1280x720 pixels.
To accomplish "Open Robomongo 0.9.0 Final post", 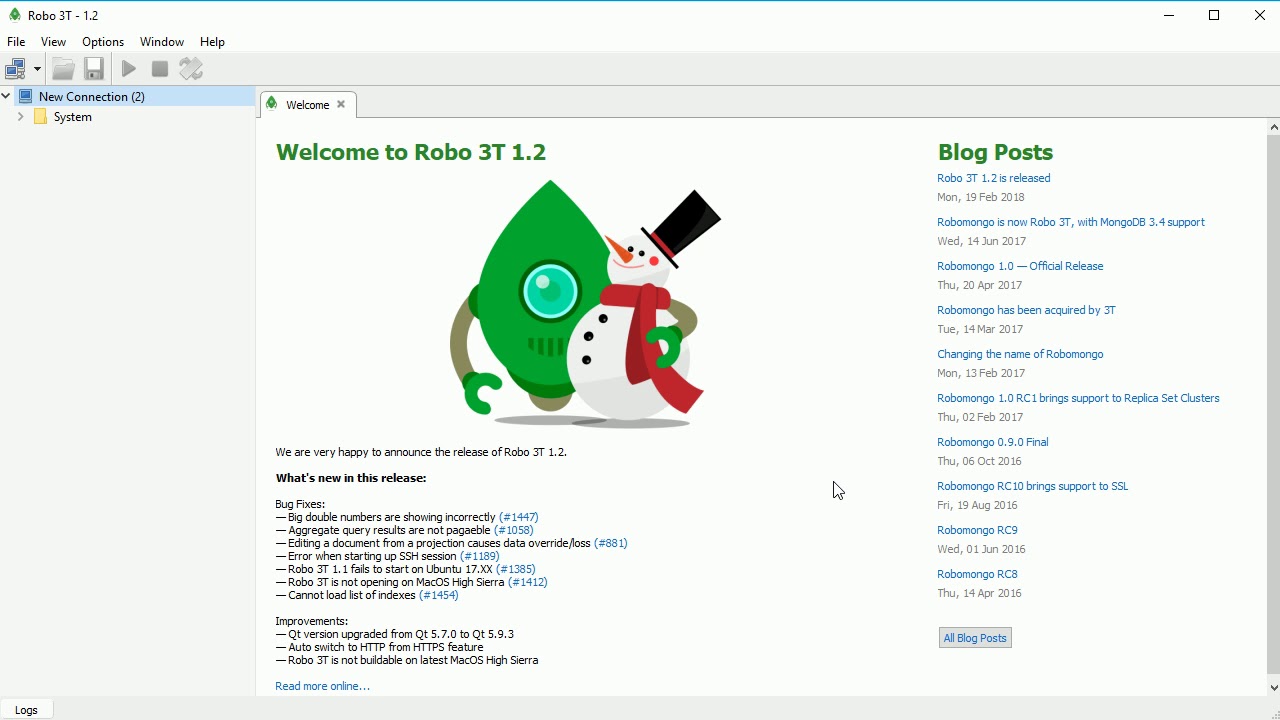I will 992,442.
